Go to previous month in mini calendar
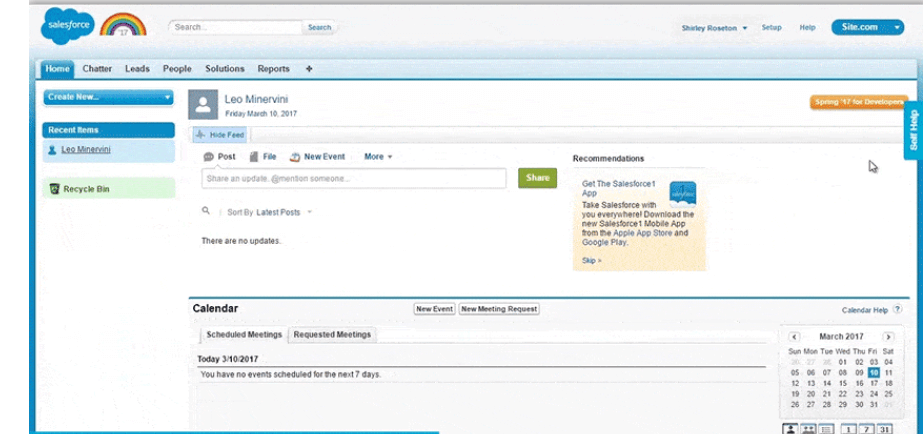The image size is (923, 434). [794, 337]
